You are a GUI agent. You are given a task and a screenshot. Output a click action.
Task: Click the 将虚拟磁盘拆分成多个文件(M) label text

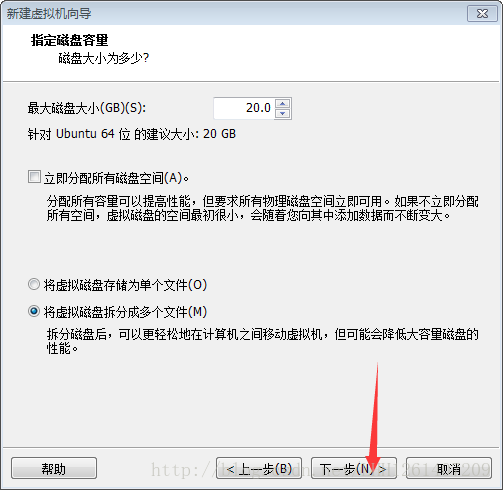[x=125, y=312]
